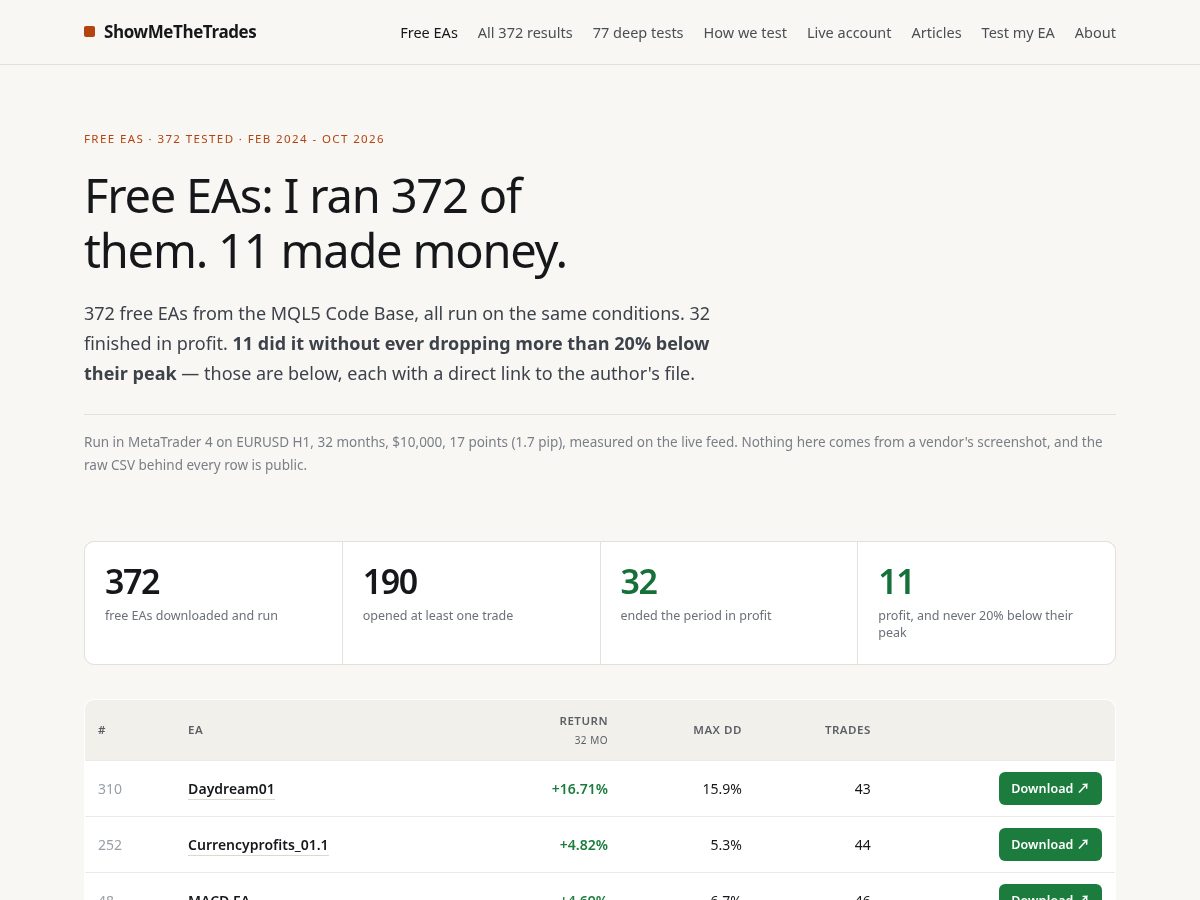Click the 15.9% max drawdown value

(722, 789)
